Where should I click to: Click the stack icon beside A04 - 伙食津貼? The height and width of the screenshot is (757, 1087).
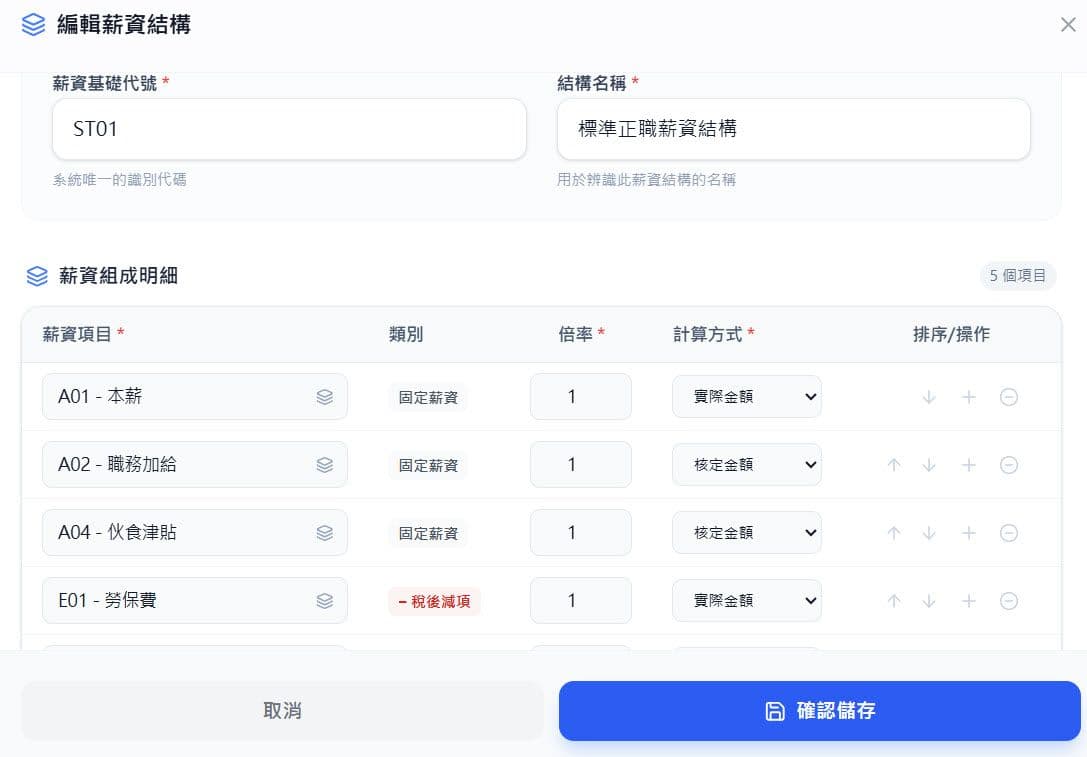tap(325, 532)
